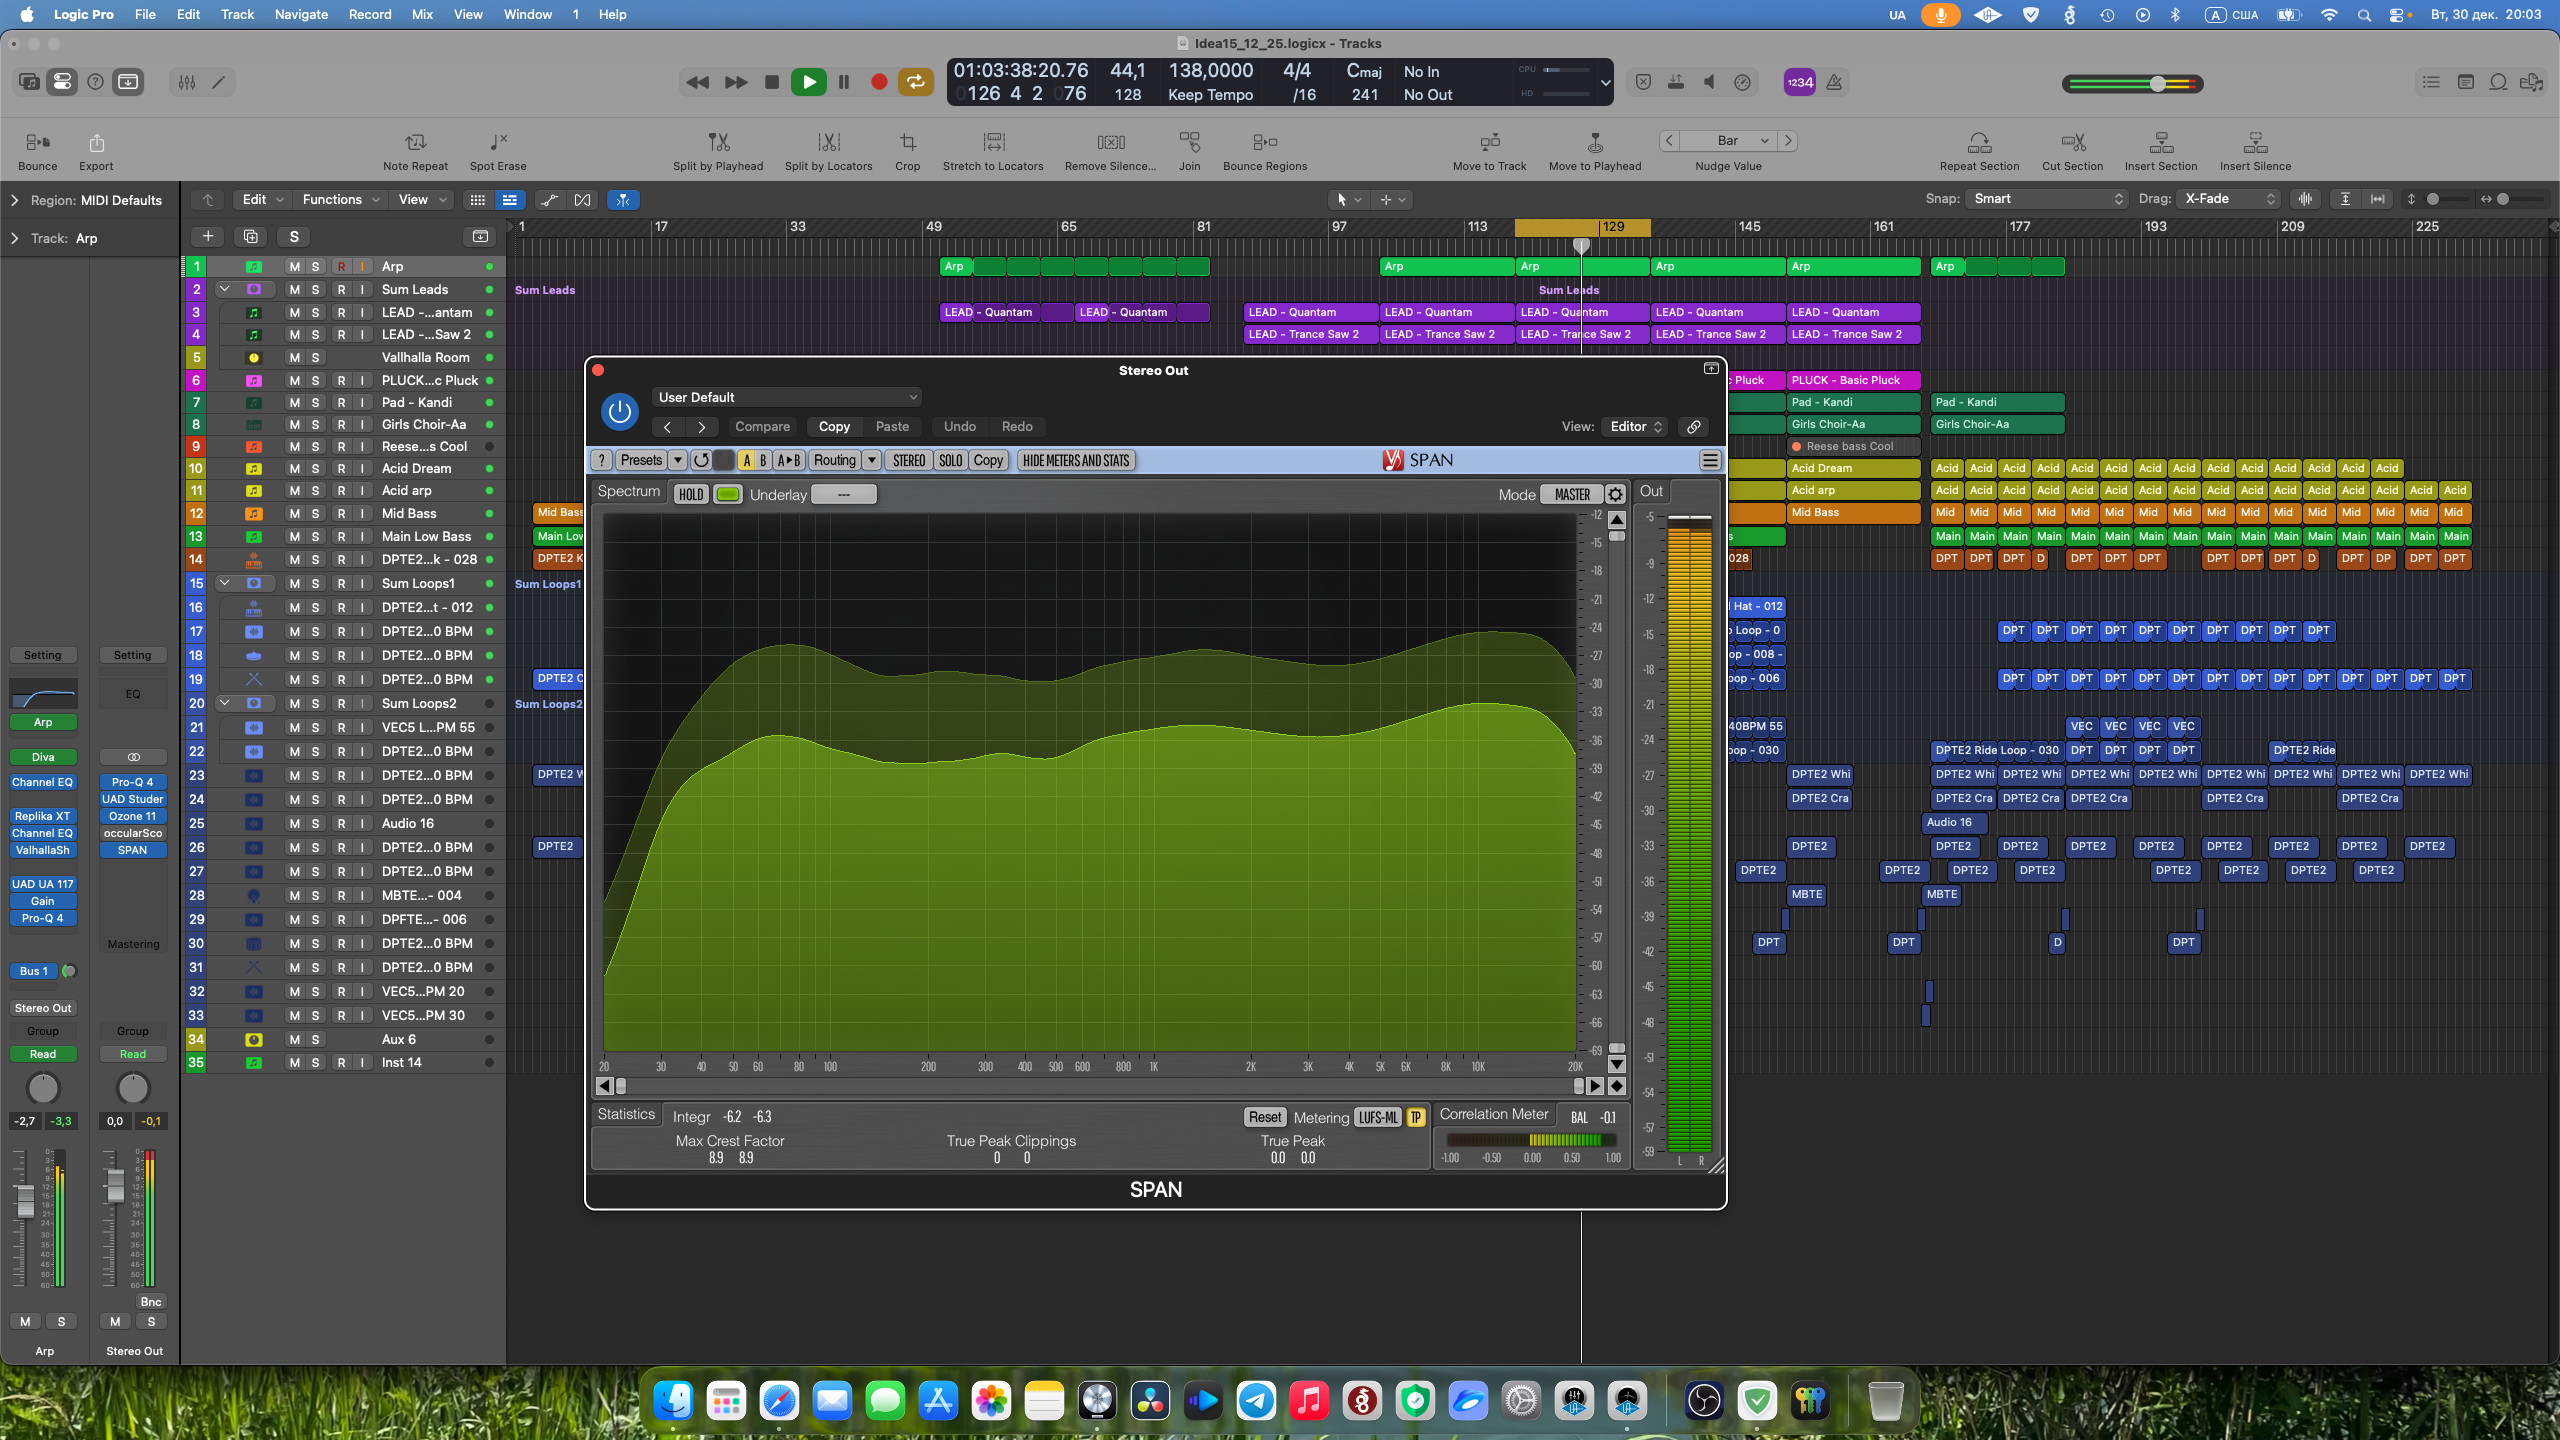Open the Navigate menu
Viewport: 2560px width, 1440px height.
pyautogui.click(x=301, y=14)
